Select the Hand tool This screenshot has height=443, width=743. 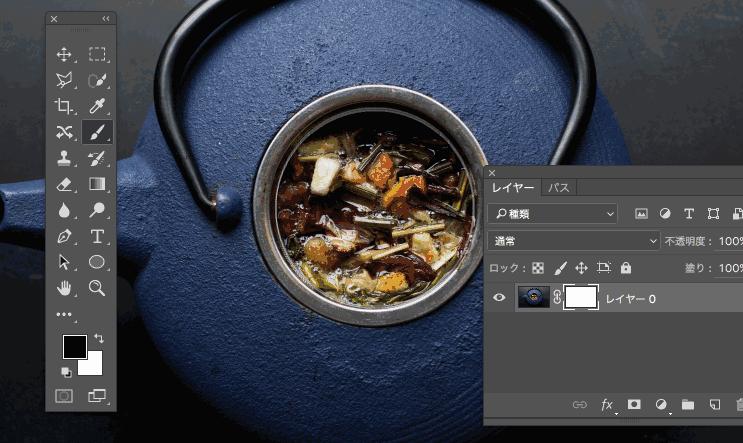(x=64, y=288)
